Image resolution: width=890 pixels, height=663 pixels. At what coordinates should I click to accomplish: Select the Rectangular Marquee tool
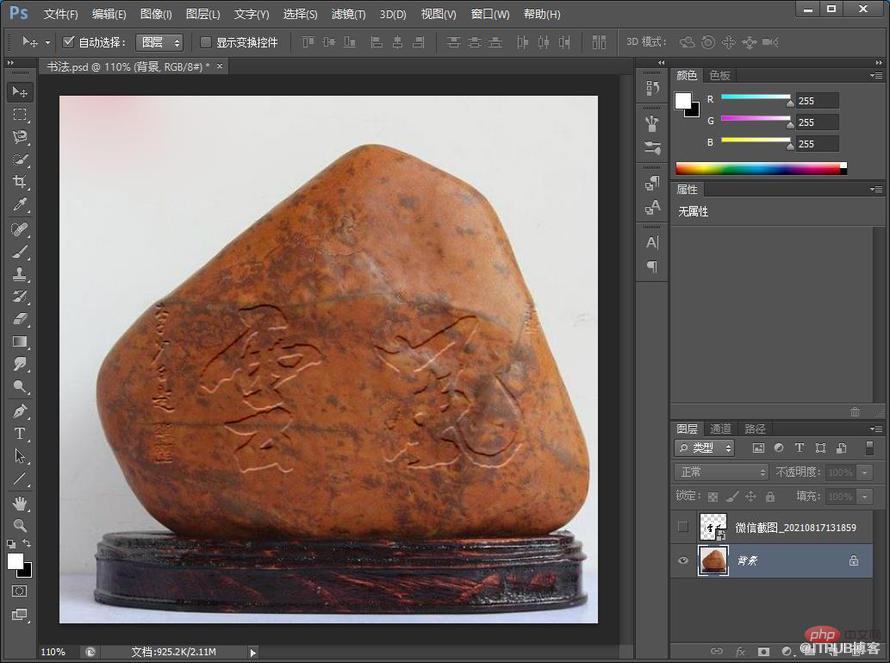tap(20, 115)
